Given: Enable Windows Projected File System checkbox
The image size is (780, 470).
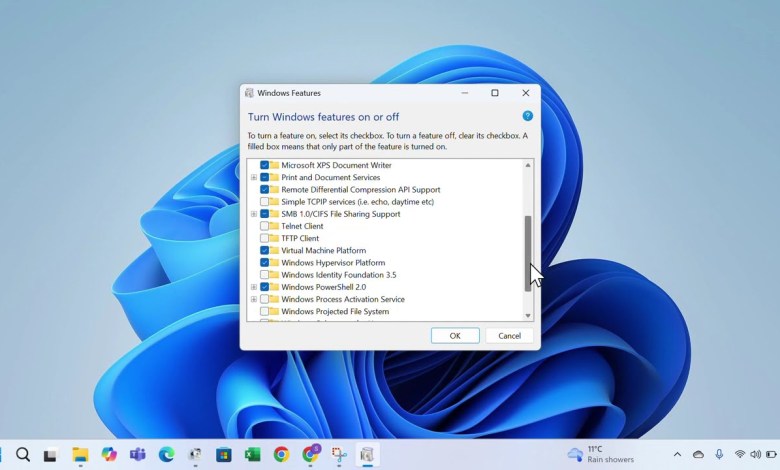Looking at the screenshot, I should [x=265, y=311].
